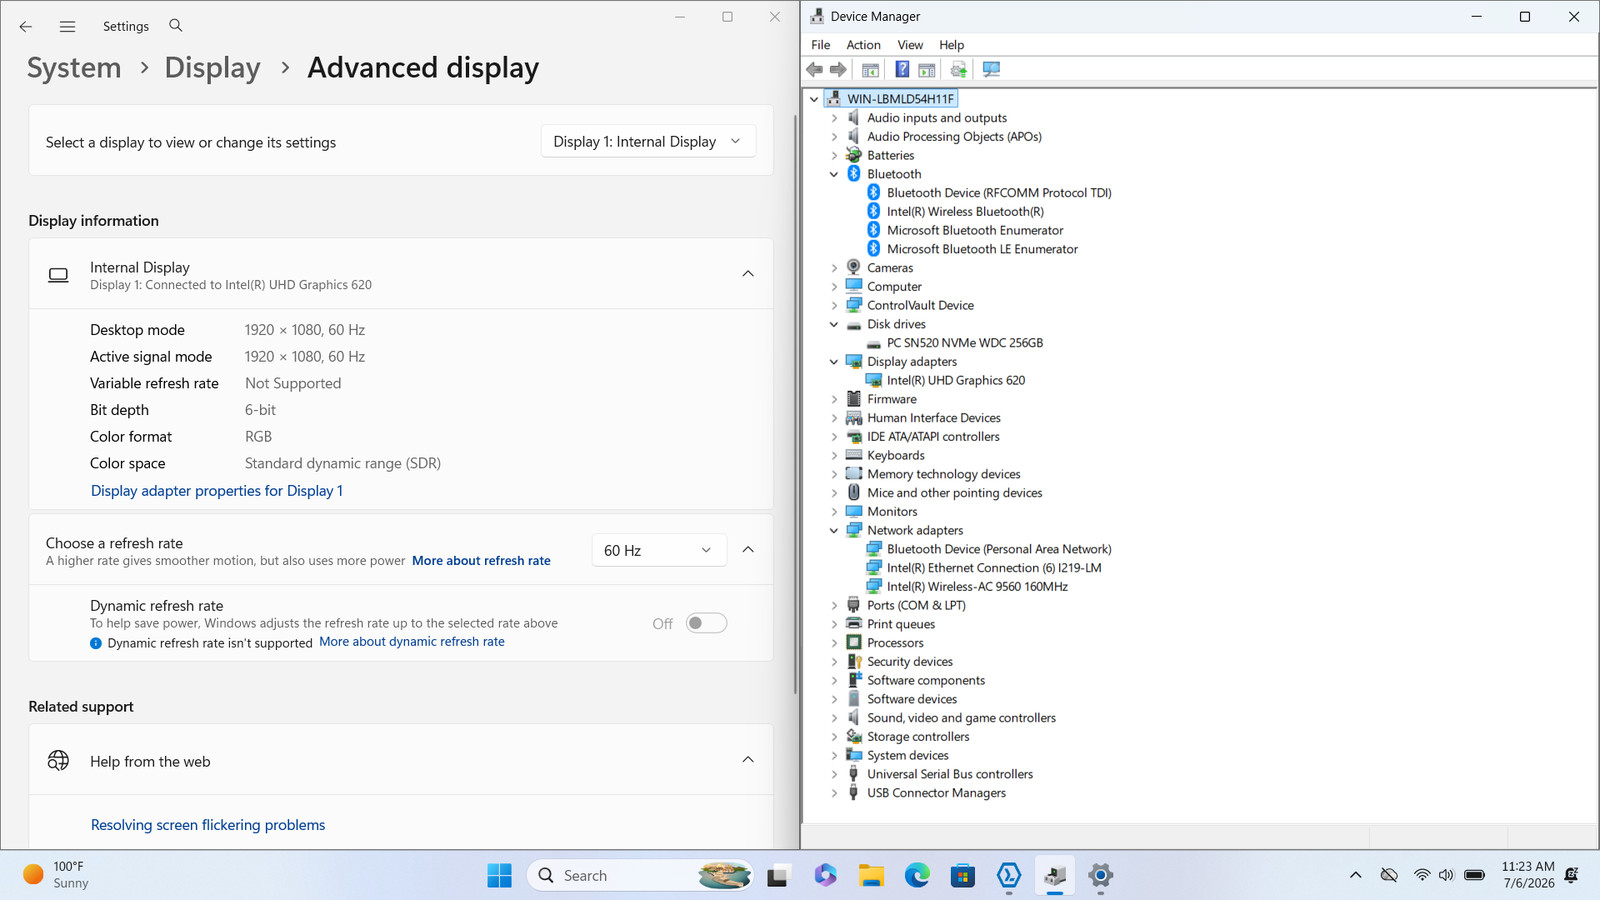Open Display adapter properties for Display 1
This screenshot has height=900, width=1600.
click(217, 491)
